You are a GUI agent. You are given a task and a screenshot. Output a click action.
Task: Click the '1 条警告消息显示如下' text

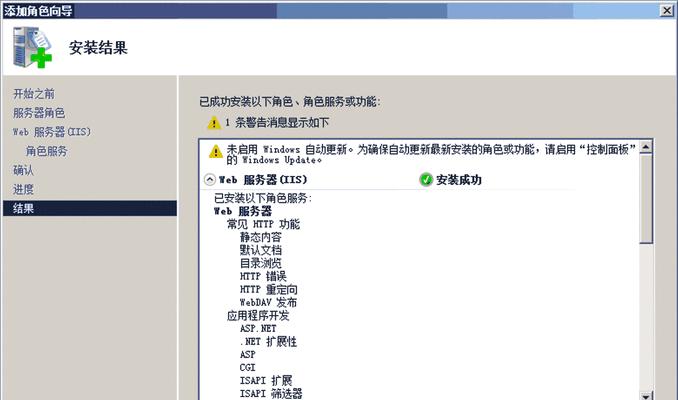pos(277,123)
